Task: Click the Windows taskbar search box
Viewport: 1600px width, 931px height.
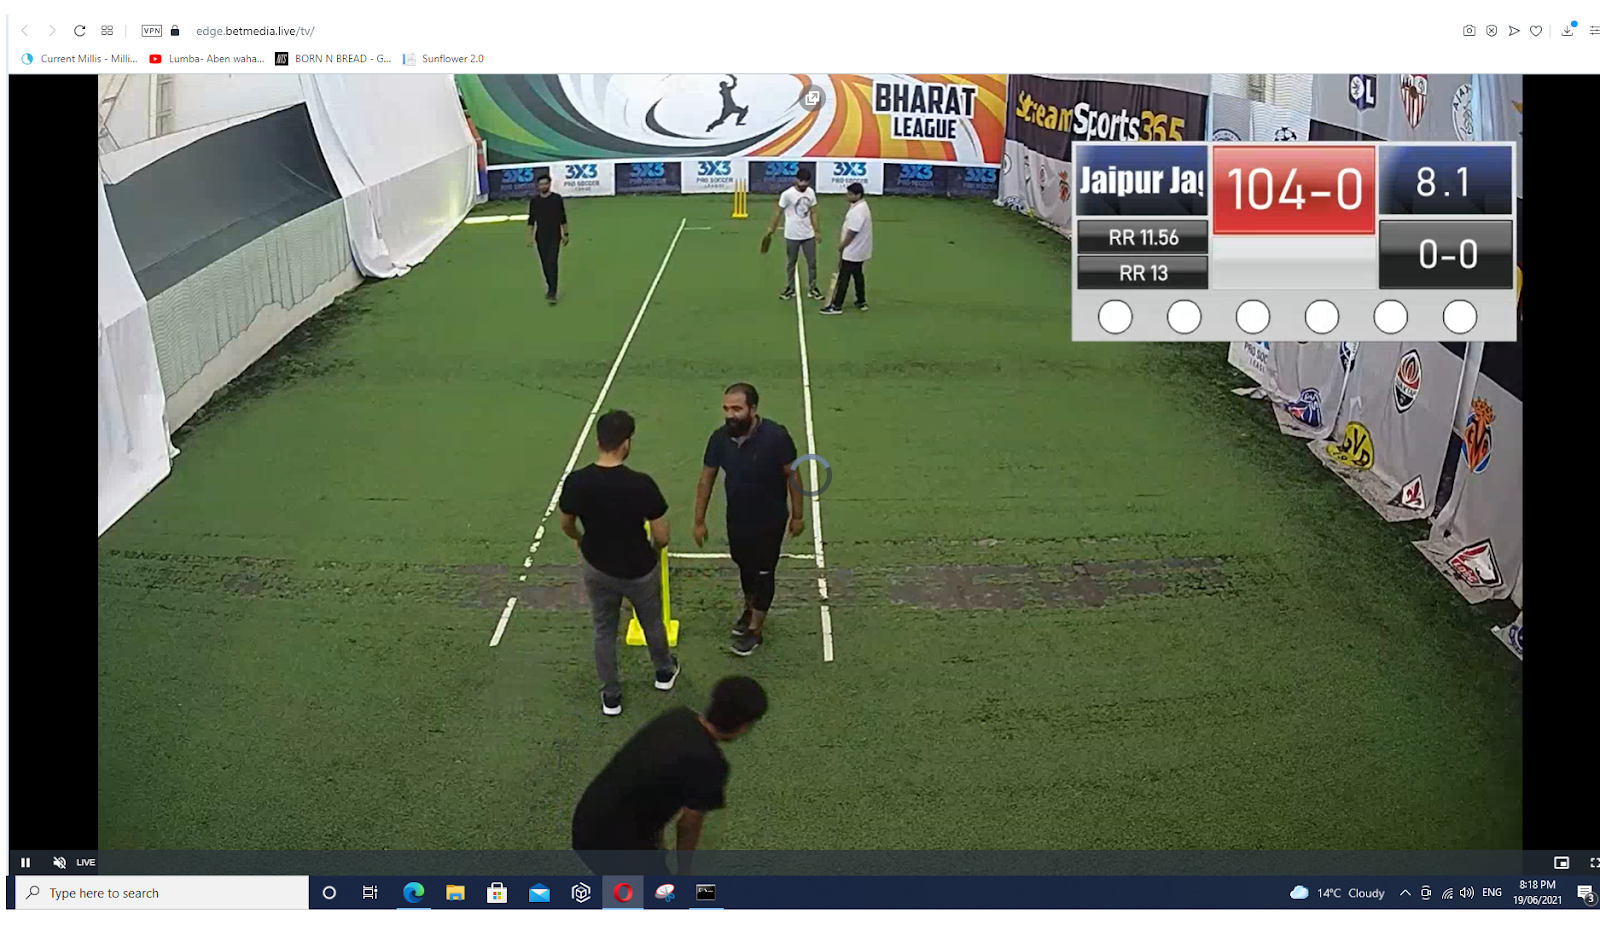Action: click(x=162, y=893)
